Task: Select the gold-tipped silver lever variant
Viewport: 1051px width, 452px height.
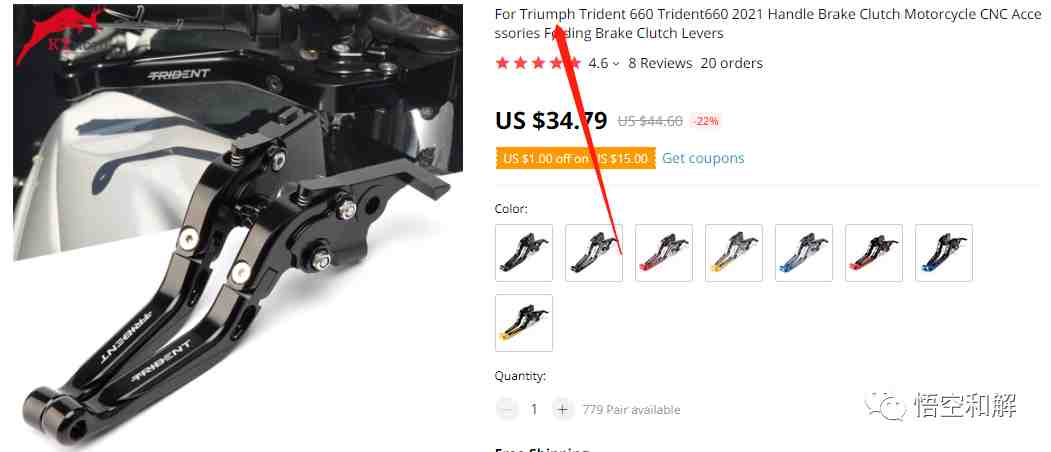Action: [734, 253]
